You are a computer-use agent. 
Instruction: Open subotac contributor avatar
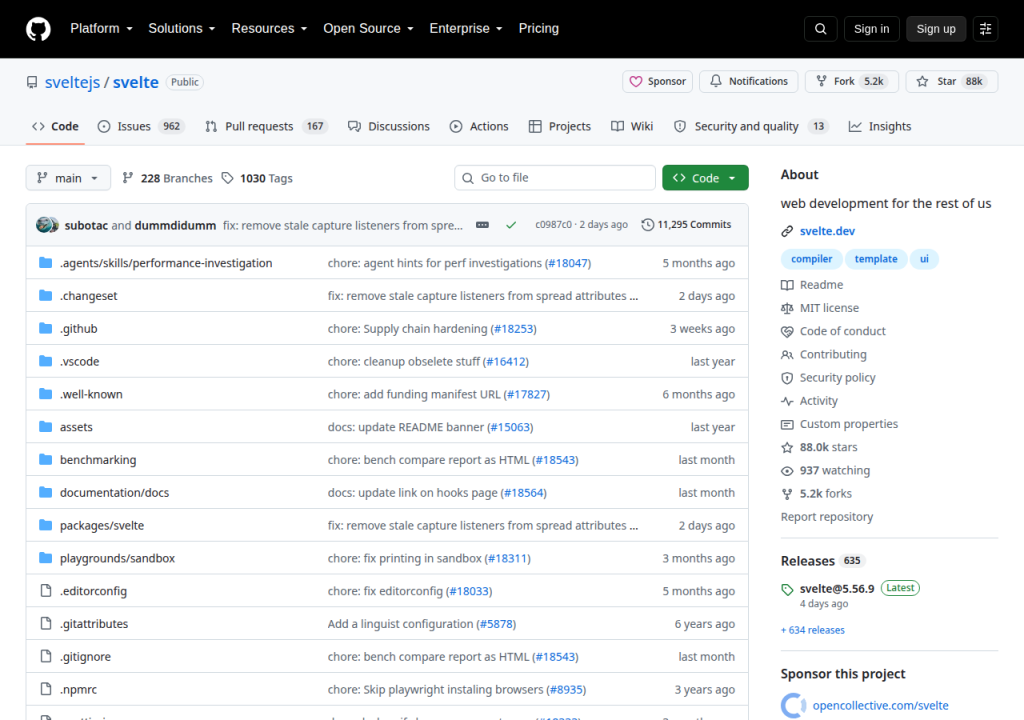click(x=44, y=225)
